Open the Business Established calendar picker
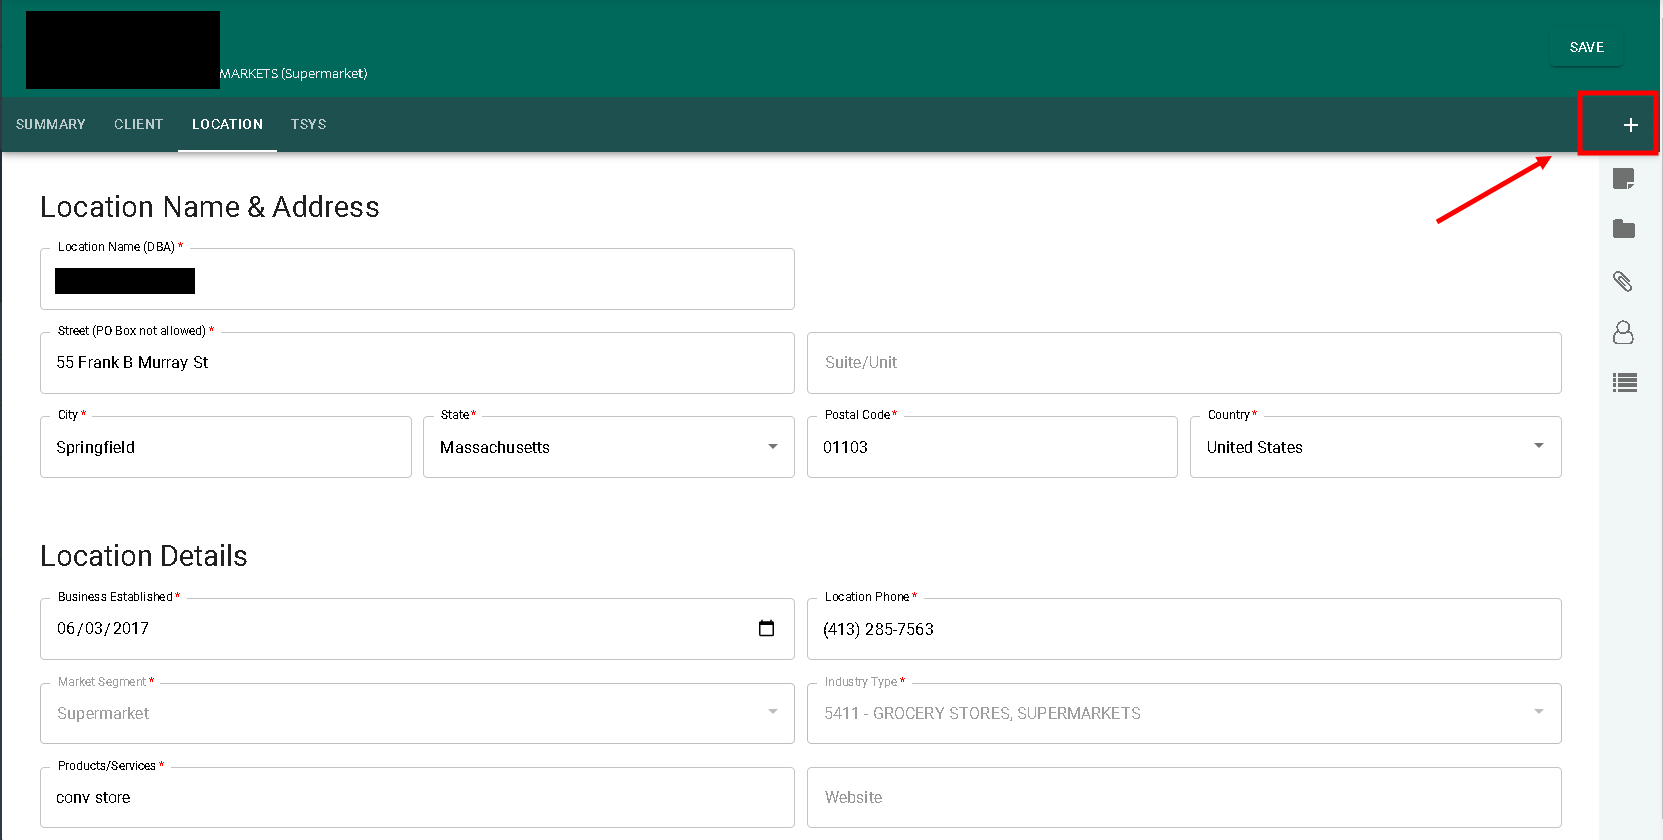The image size is (1663, 840). [766, 628]
